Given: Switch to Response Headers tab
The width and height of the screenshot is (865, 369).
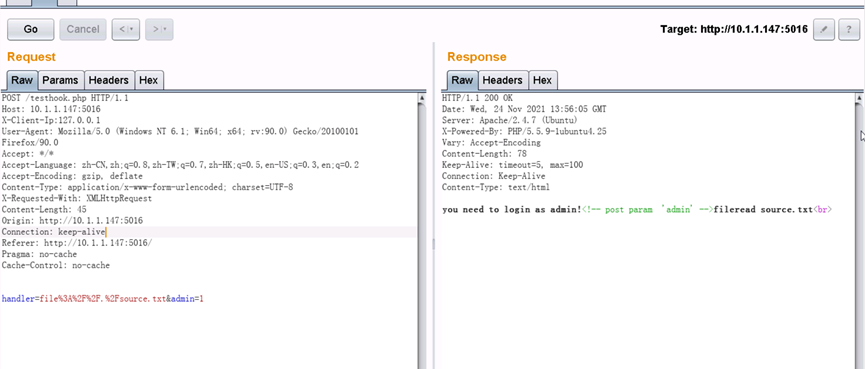Looking at the screenshot, I should [x=503, y=80].
